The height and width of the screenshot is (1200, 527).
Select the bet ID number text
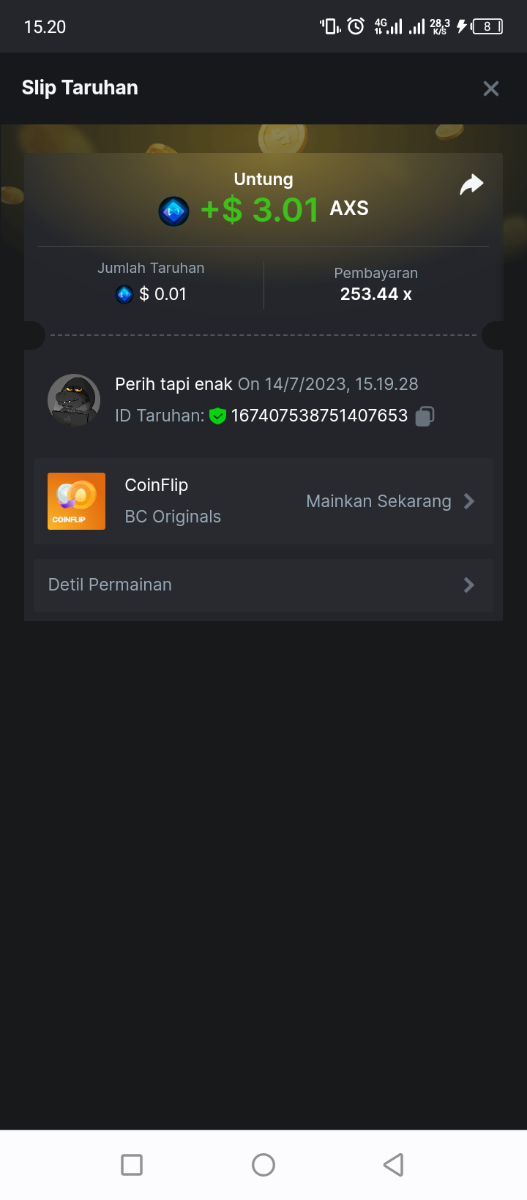[320, 416]
